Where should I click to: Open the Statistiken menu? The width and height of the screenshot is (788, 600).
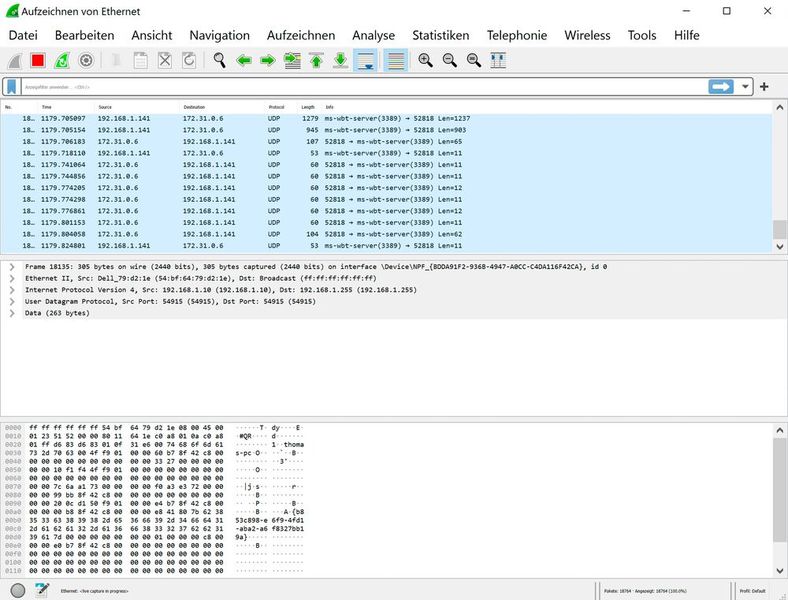(441, 35)
